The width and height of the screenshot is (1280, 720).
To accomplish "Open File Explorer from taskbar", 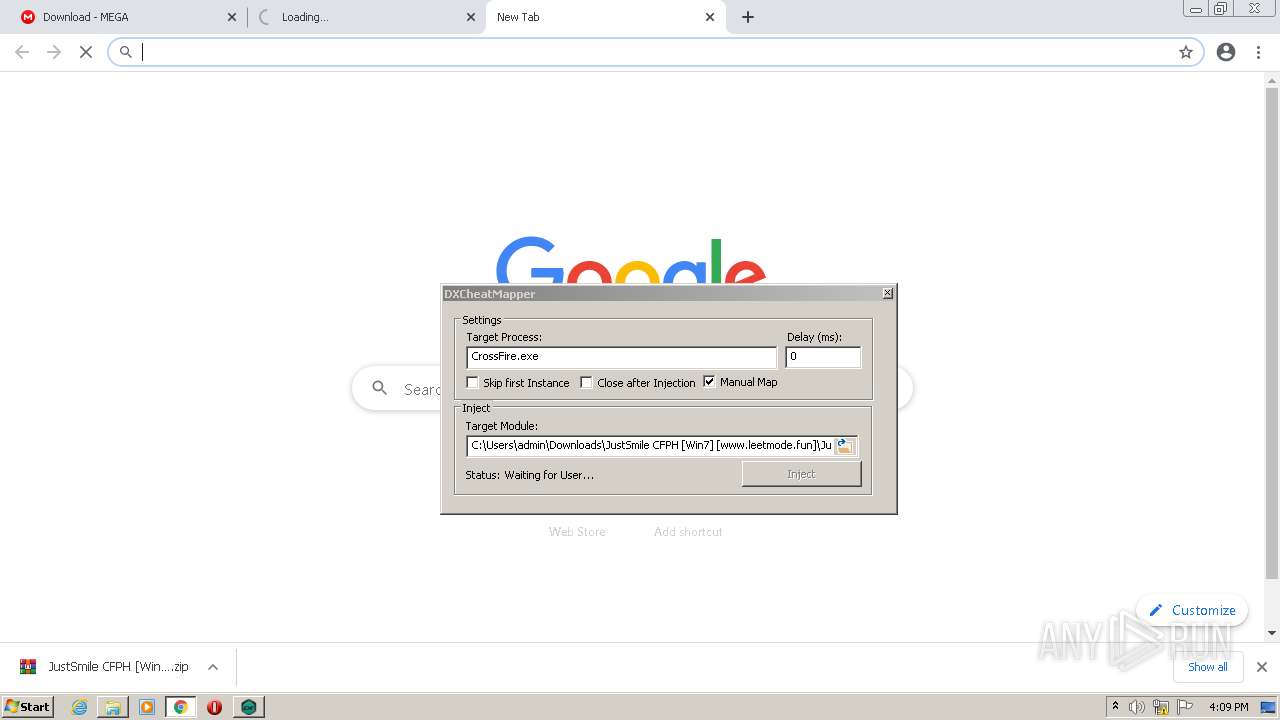I will coord(113,707).
